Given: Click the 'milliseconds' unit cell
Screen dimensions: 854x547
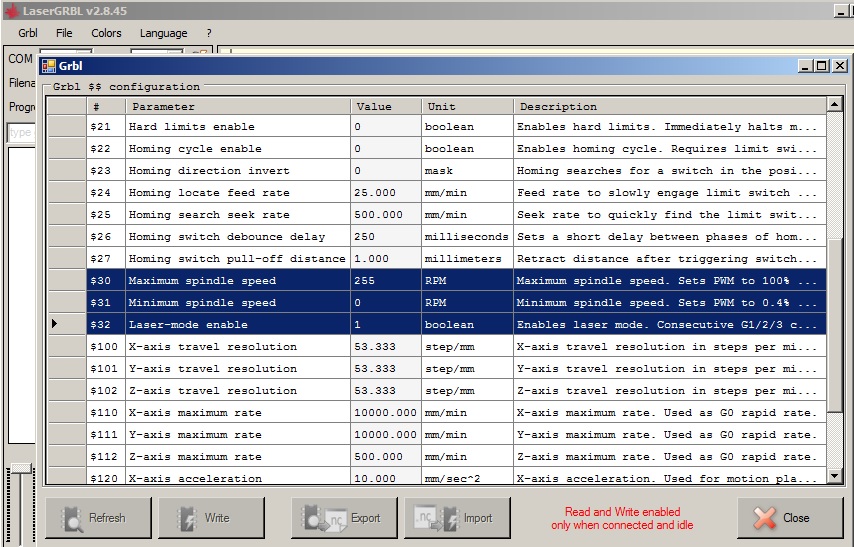Looking at the screenshot, I should pyautogui.click(x=467, y=236).
